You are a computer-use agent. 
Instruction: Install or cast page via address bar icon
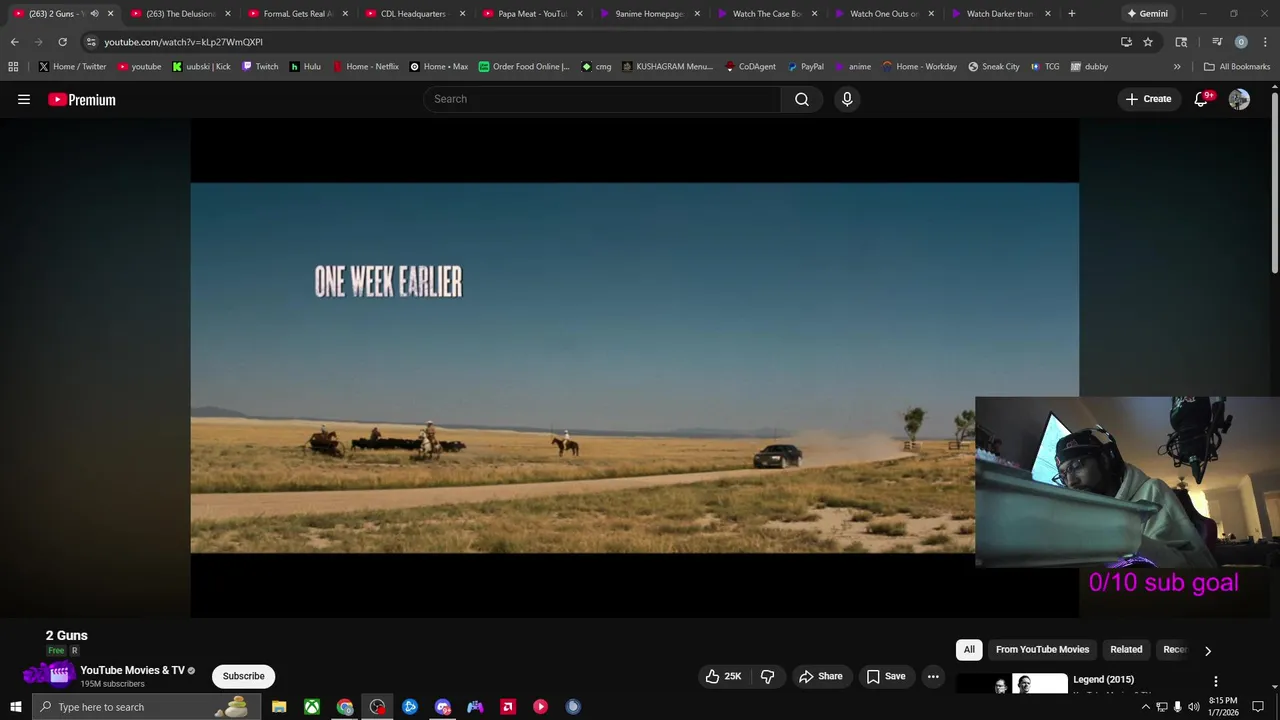[1126, 42]
